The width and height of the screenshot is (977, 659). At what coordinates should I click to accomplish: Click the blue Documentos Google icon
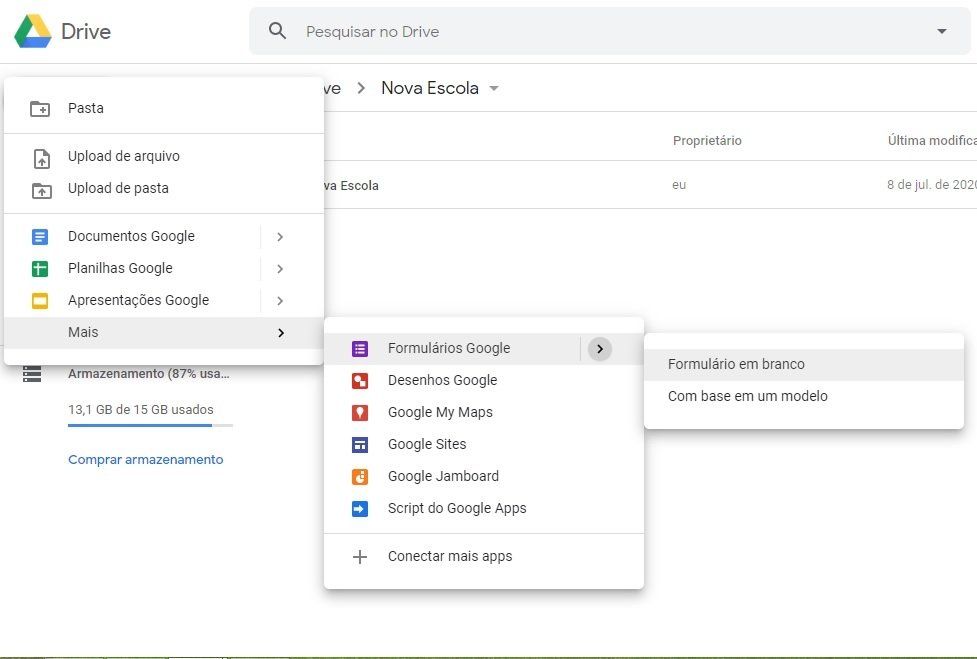point(40,237)
